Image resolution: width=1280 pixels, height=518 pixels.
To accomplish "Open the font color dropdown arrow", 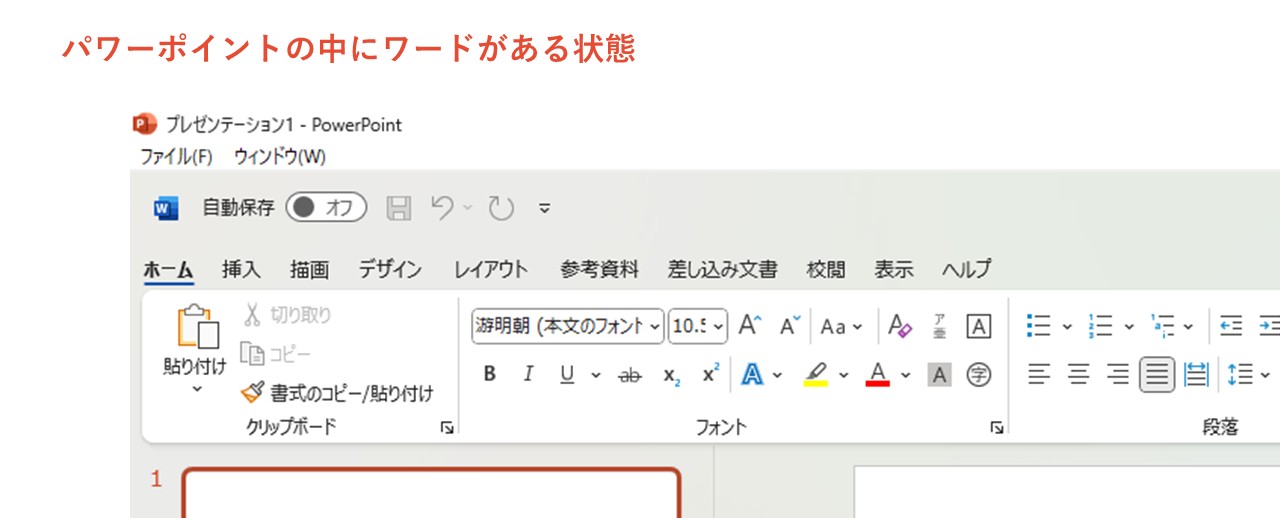I will point(906,375).
